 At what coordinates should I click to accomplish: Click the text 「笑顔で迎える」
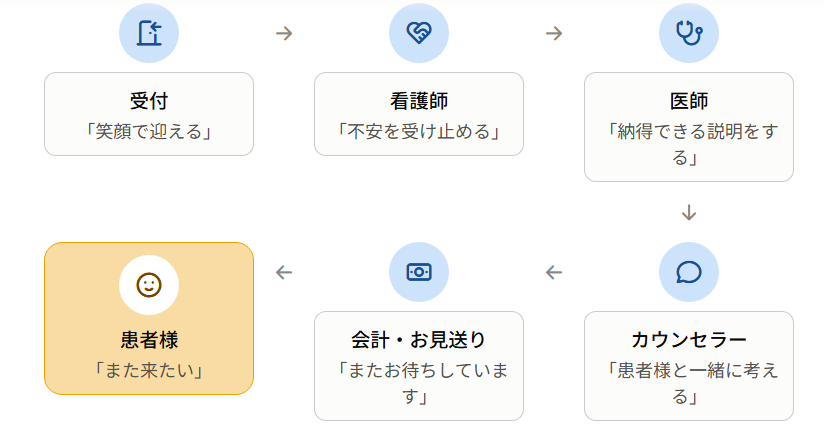pos(149,131)
